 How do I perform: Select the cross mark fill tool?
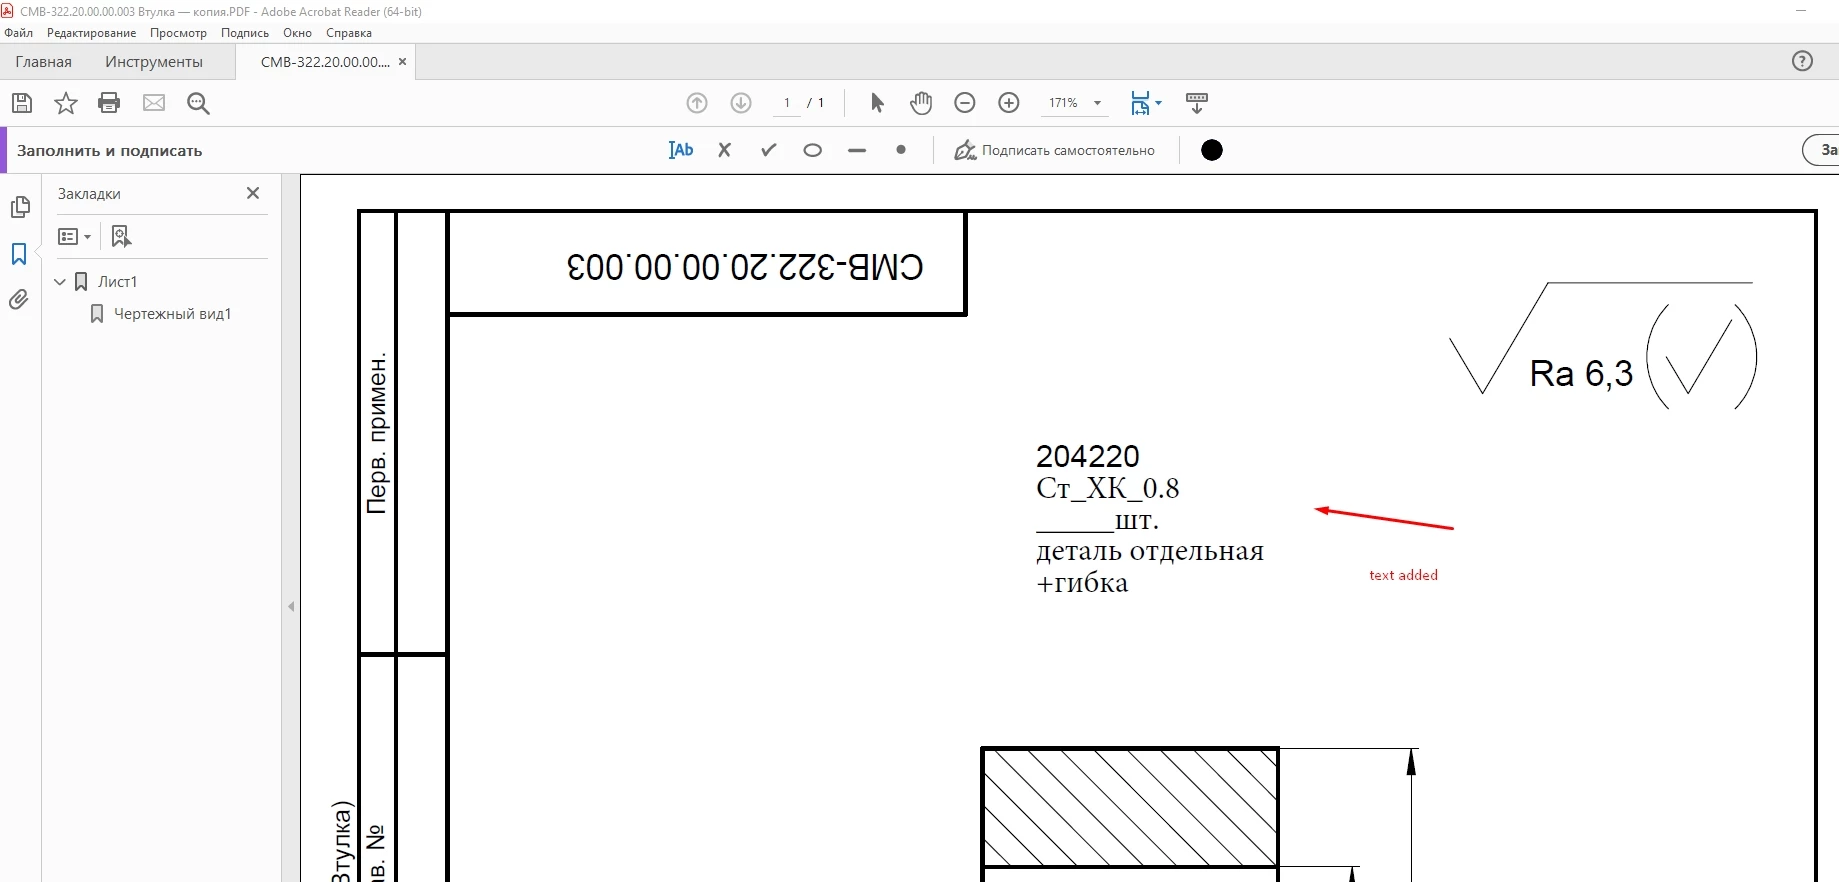(725, 150)
